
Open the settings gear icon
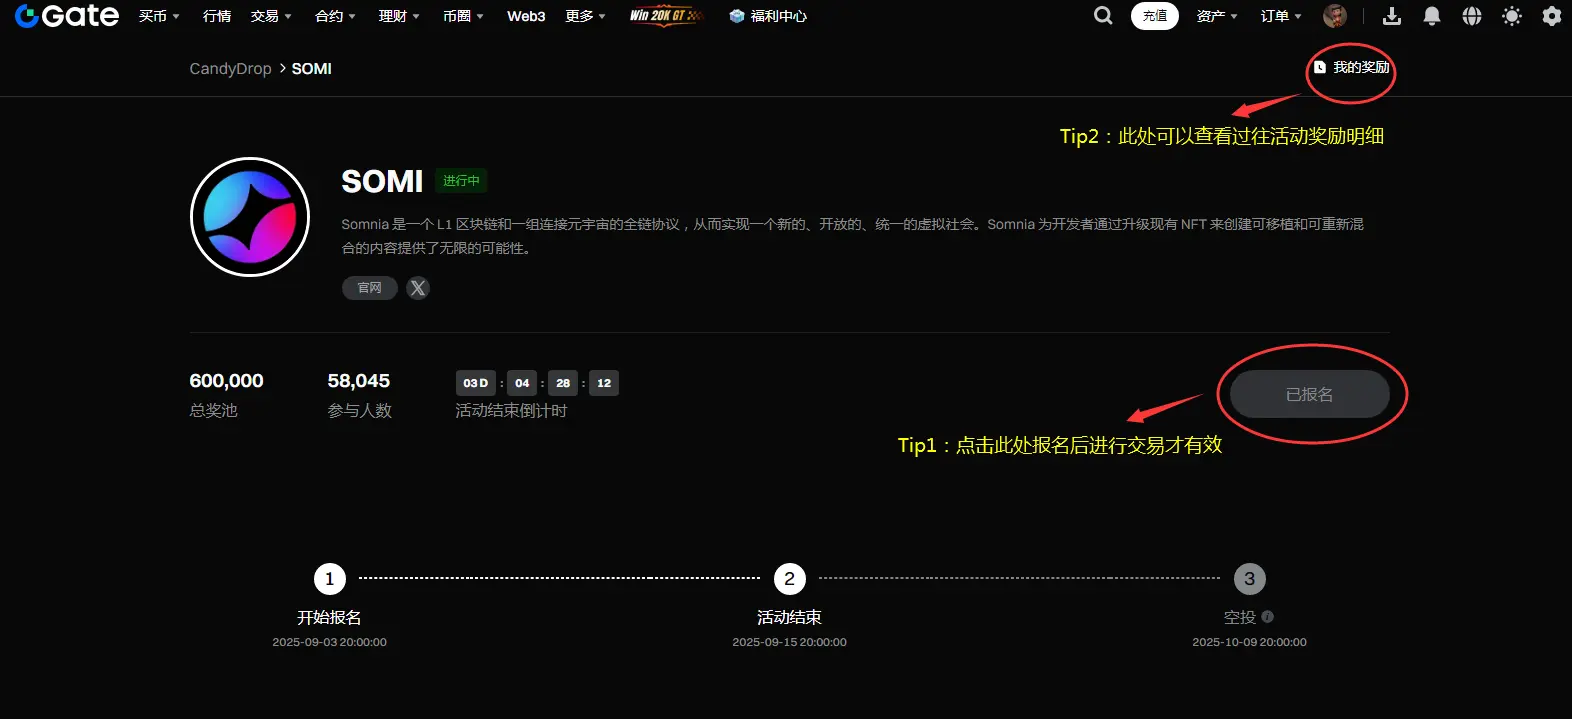[1552, 16]
